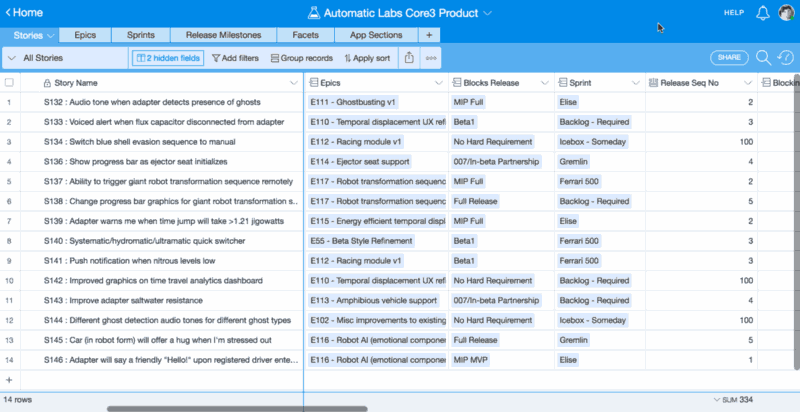This screenshot has height=412, width=800.
Task: Select S143 saltwater resistance story
Action: [162, 300]
